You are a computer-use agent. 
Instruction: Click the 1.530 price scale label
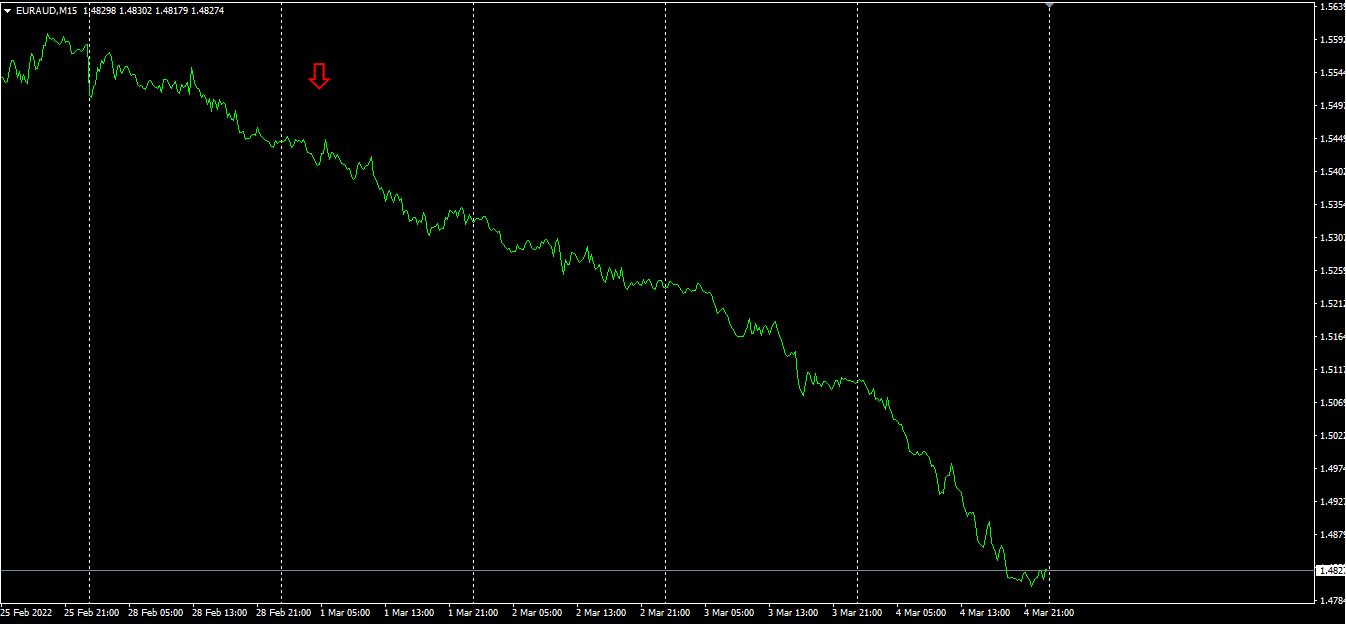click(x=1332, y=238)
